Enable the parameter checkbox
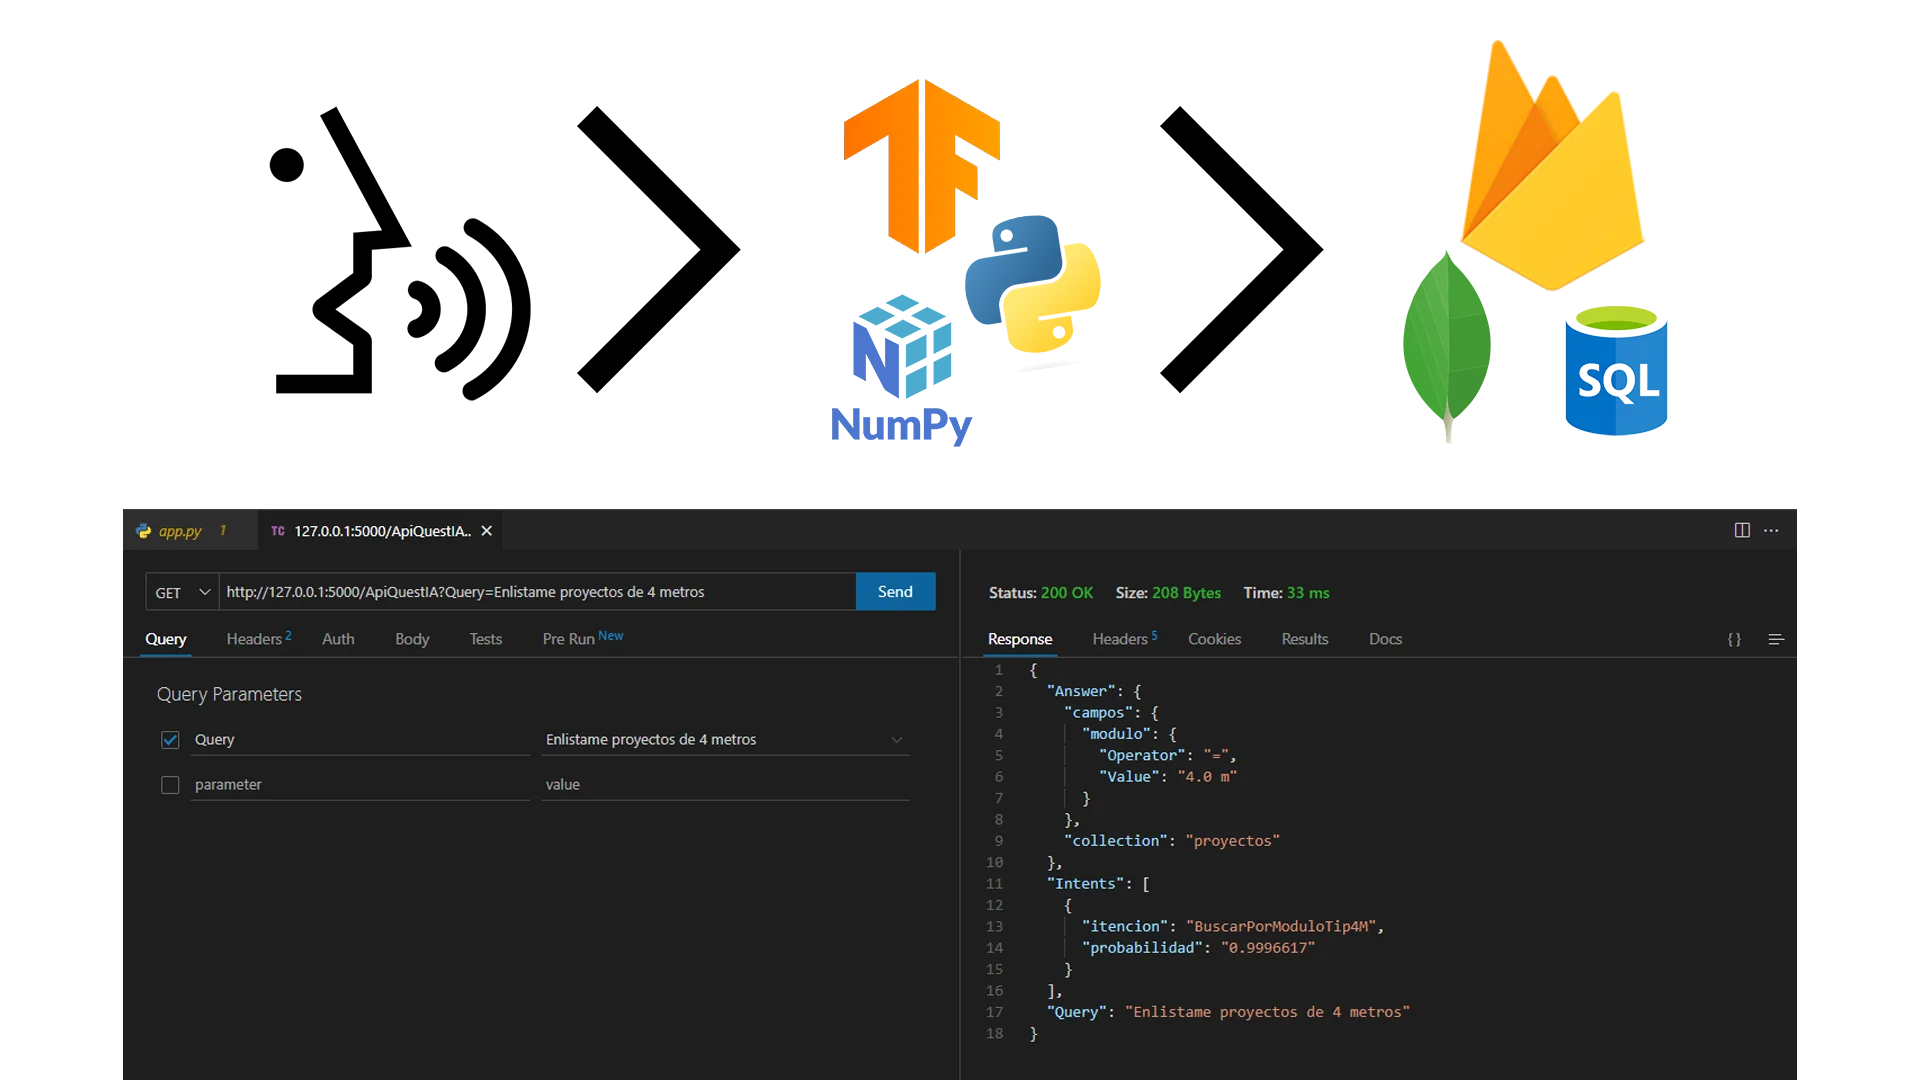 point(170,784)
